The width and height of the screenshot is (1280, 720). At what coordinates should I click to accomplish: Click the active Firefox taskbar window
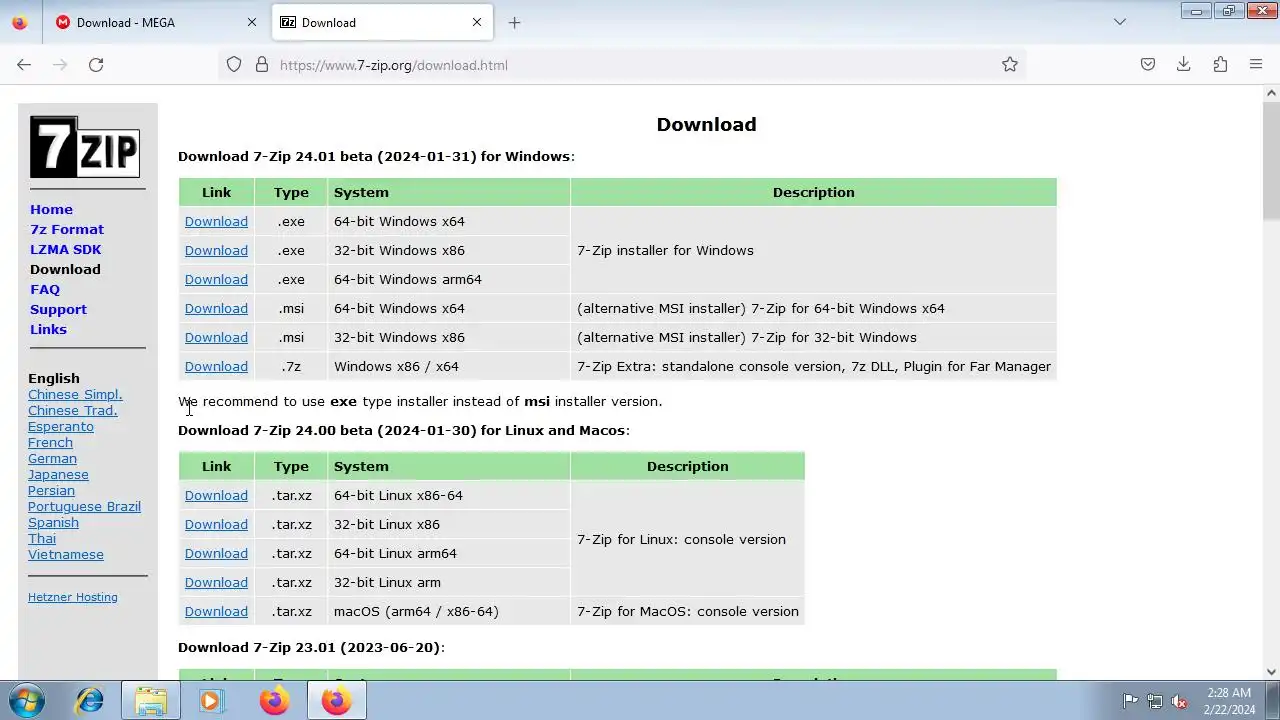[336, 701]
